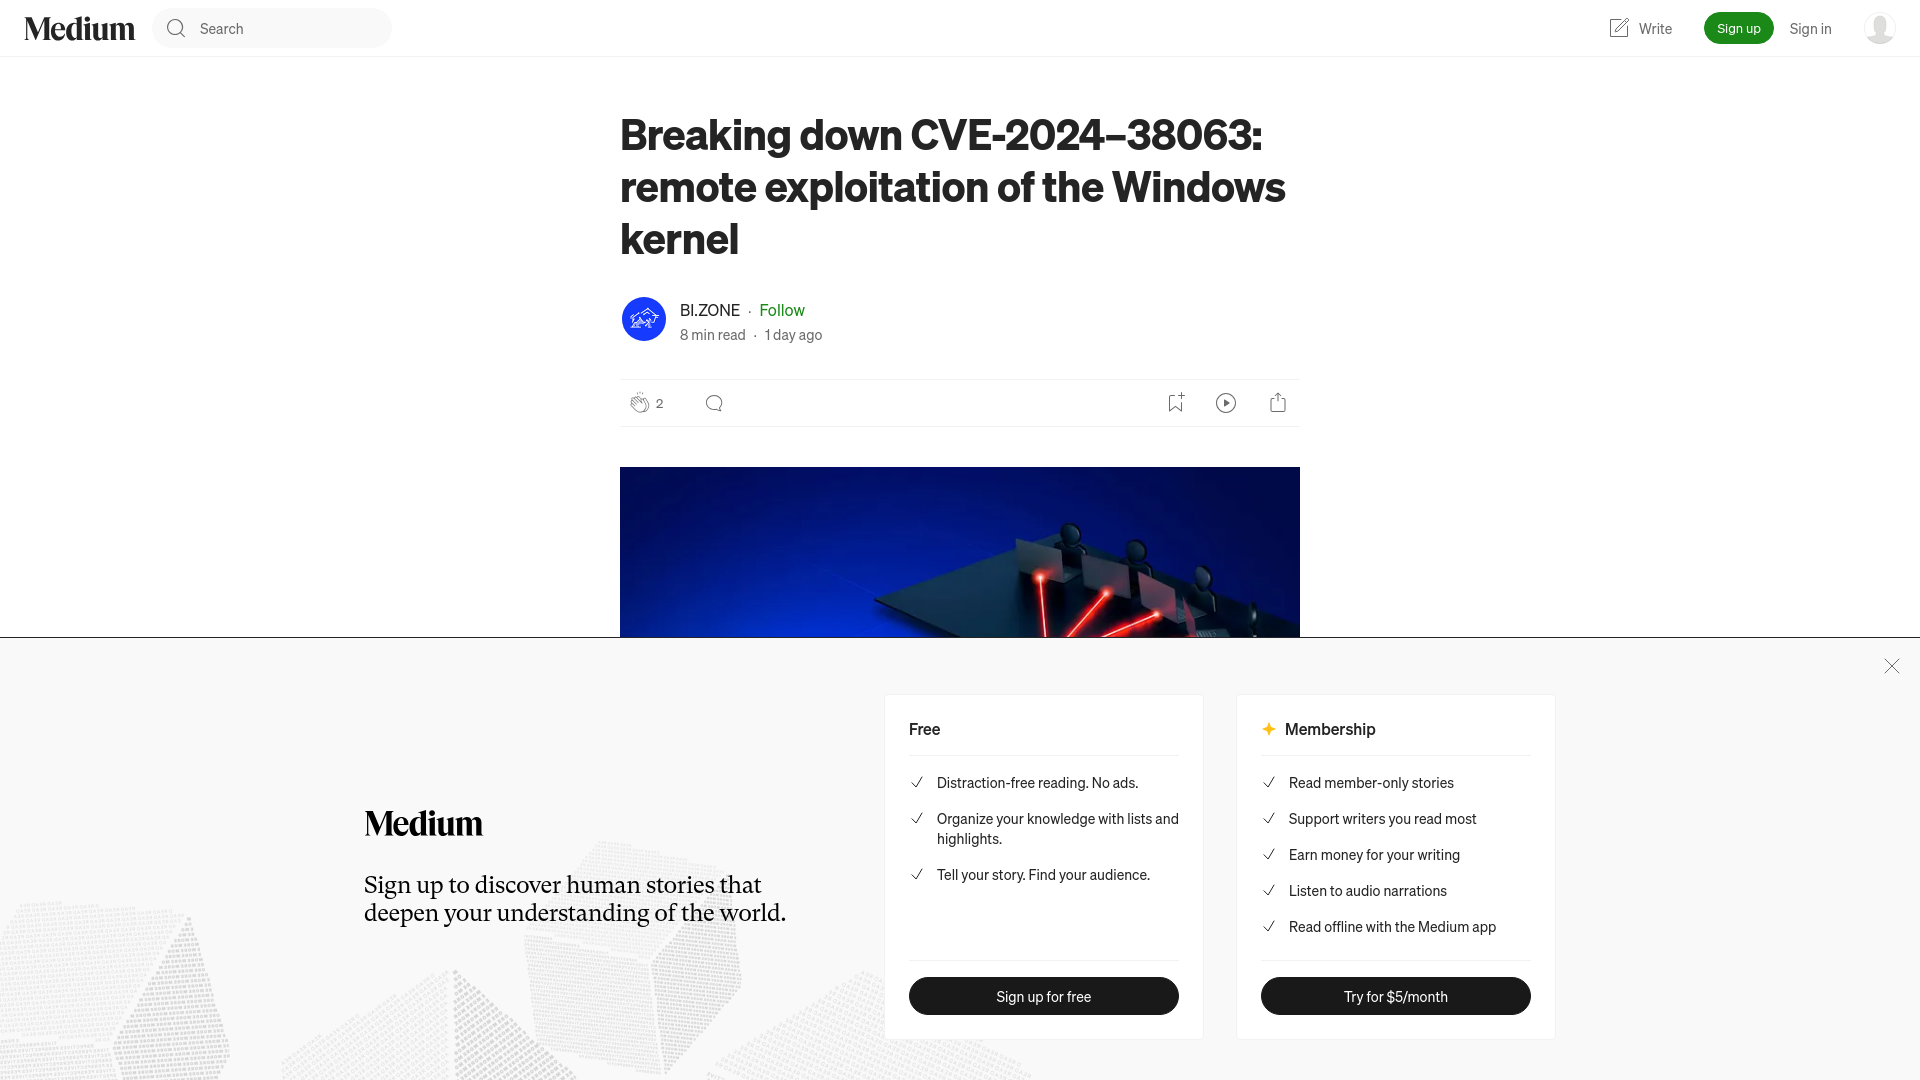Screen dimensions: 1920x1080
Task: Click Sign up for free button
Action: point(1043,996)
